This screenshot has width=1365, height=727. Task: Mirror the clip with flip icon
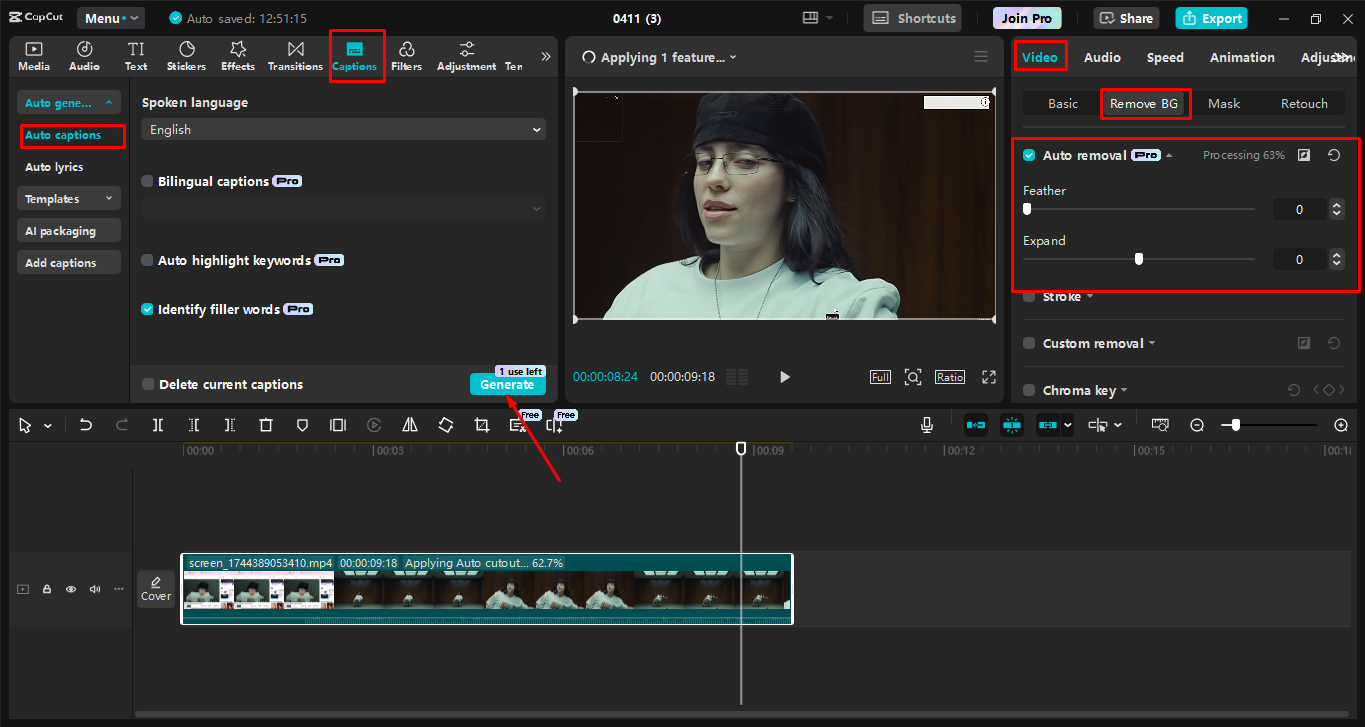click(x=410, y=425)
